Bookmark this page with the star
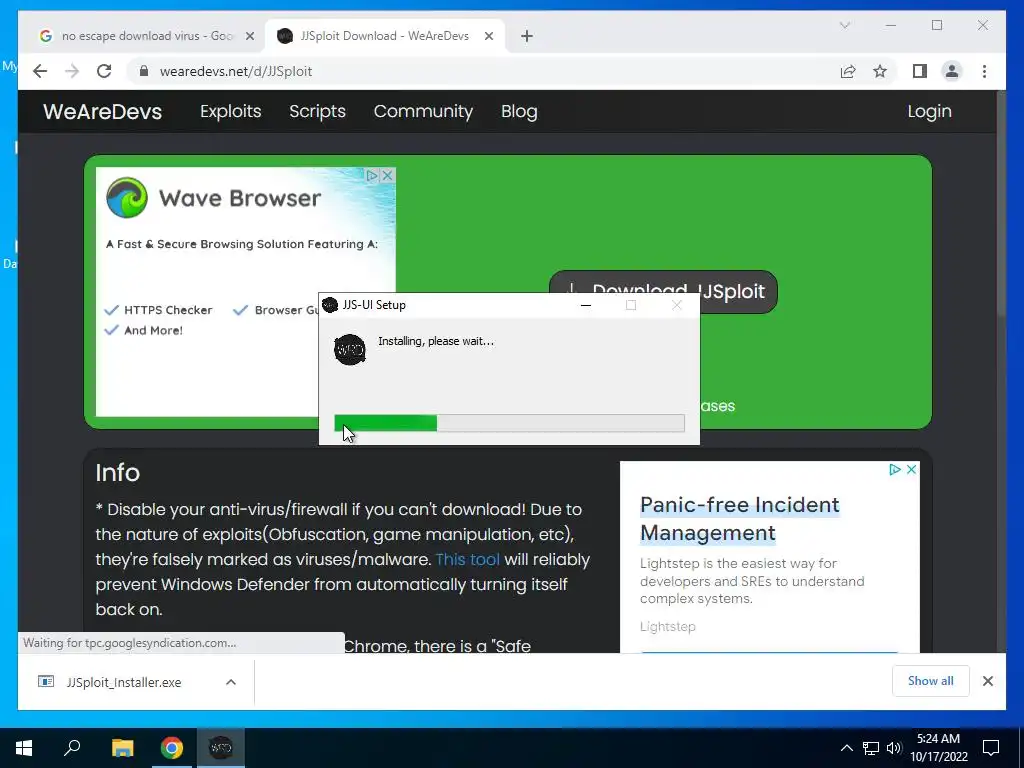This screenshot has height=768, width=1024. tap(880, 71)
